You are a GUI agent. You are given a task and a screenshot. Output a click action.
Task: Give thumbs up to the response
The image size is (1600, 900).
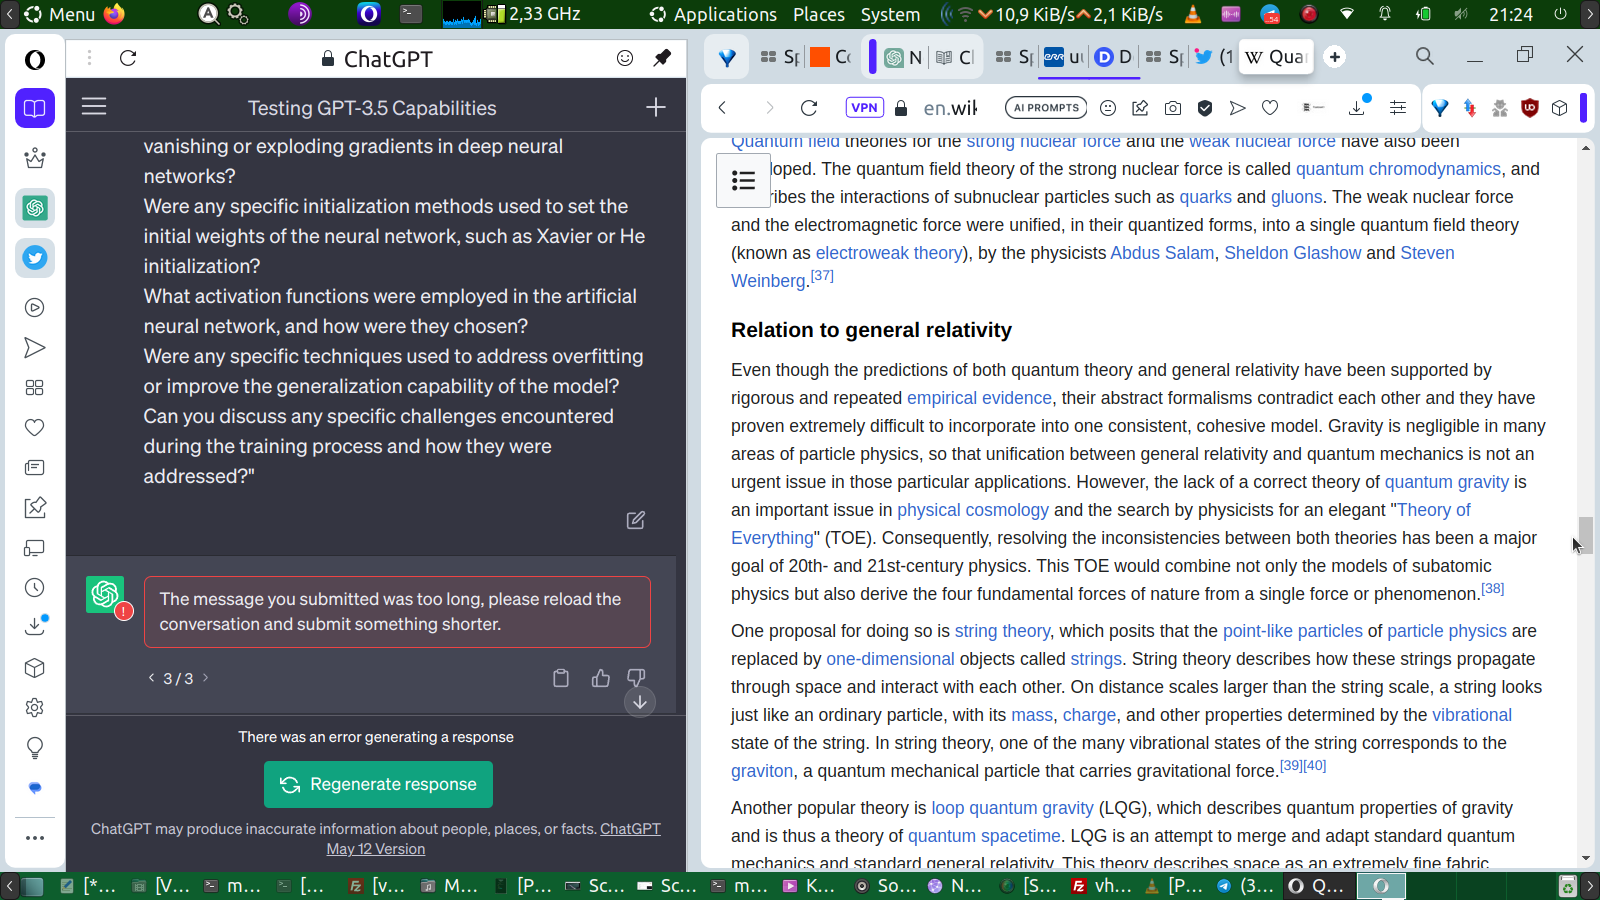(x=601, y=678)
